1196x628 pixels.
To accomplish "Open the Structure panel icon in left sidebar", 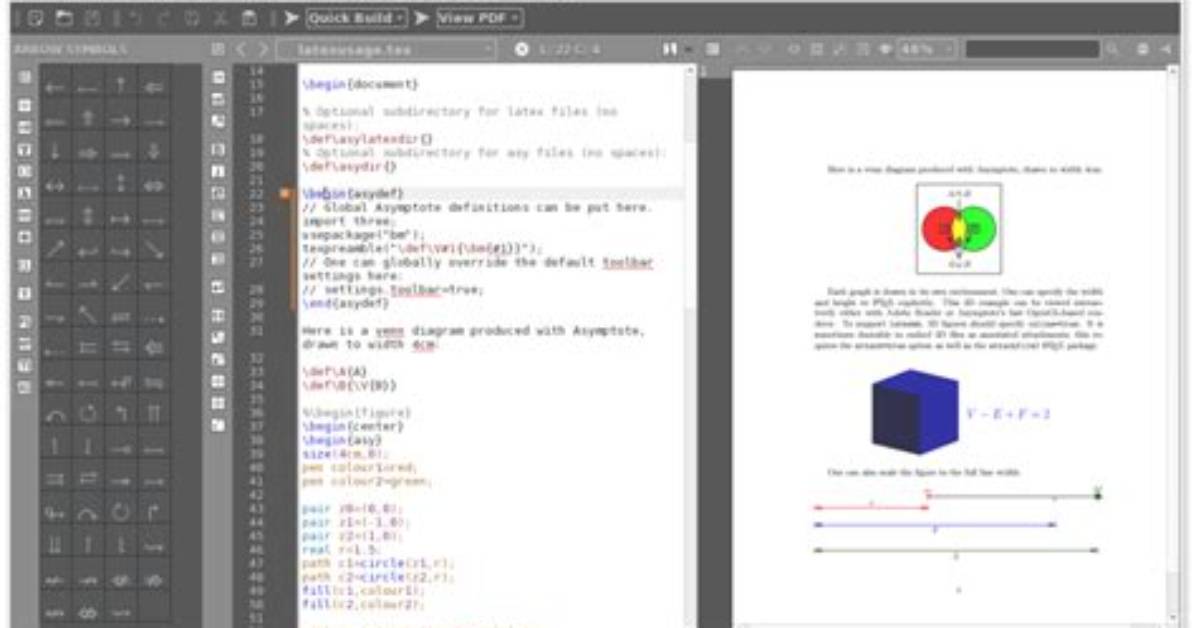I will pos(24,77).
